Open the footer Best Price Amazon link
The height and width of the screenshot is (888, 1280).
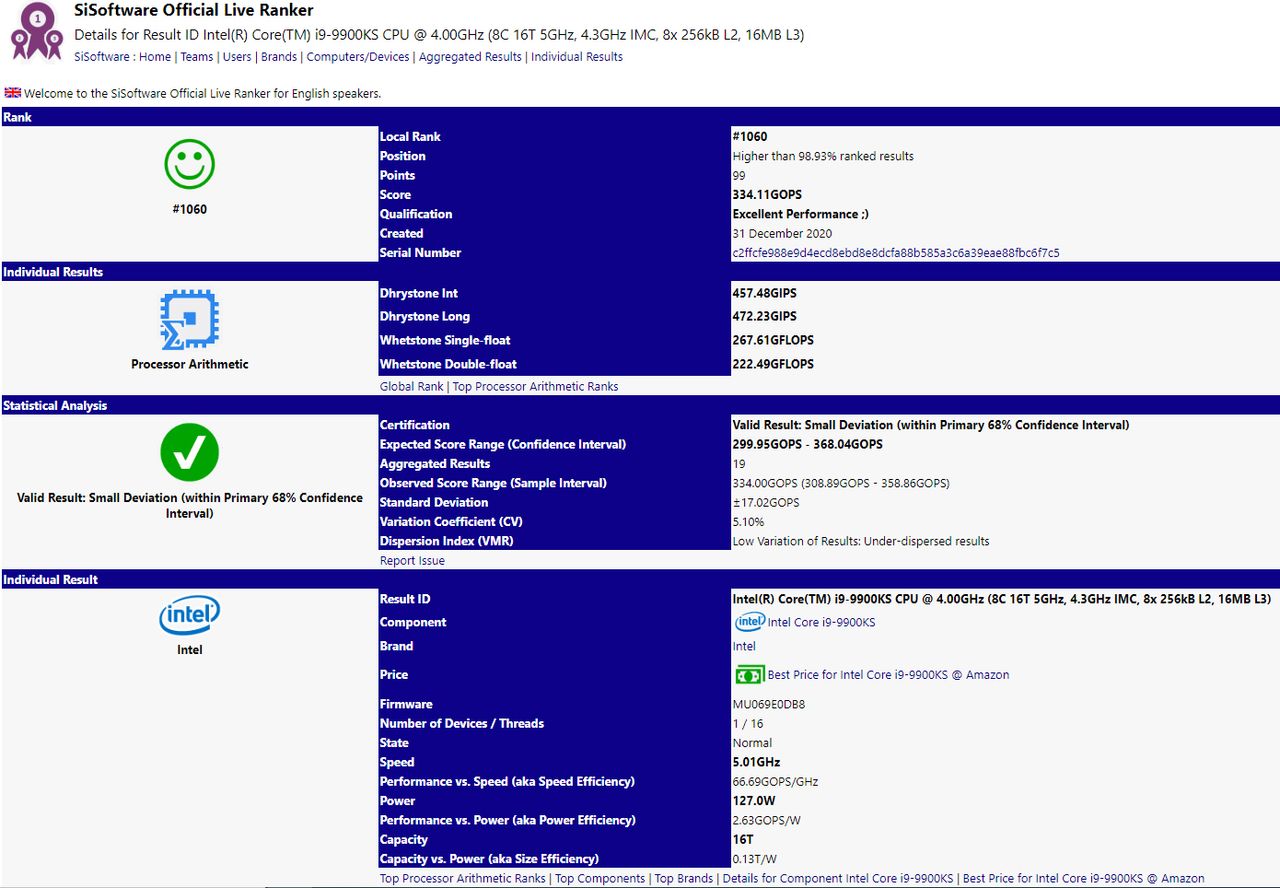pyautogui.click(x=1084, y=878)
